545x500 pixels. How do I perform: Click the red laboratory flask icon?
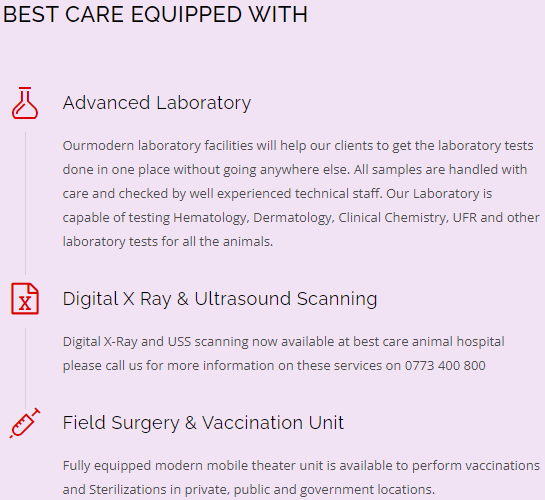click(x=25, y=103)
